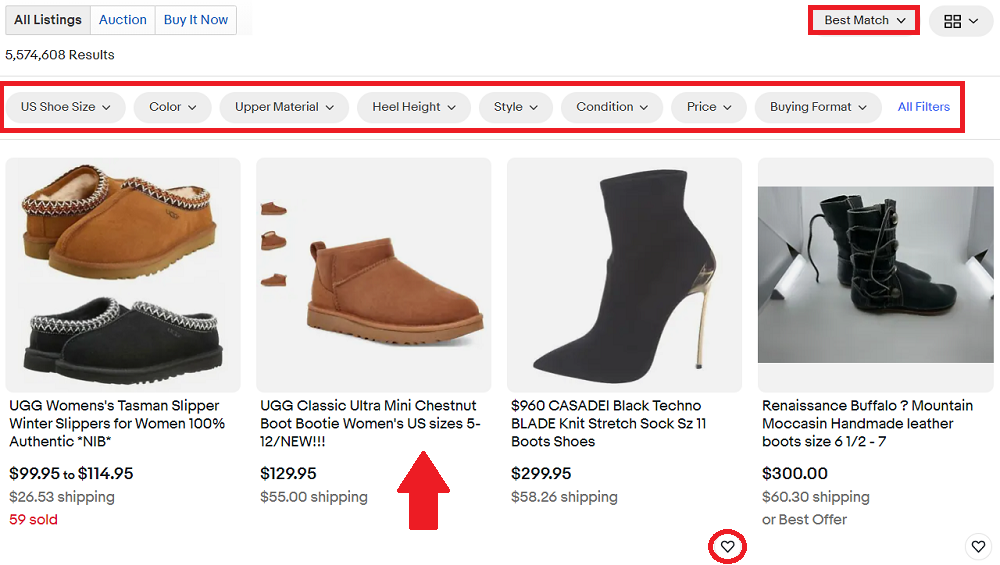Open the Buying Format filter
1000x565 pixels.
click(818, 107)
